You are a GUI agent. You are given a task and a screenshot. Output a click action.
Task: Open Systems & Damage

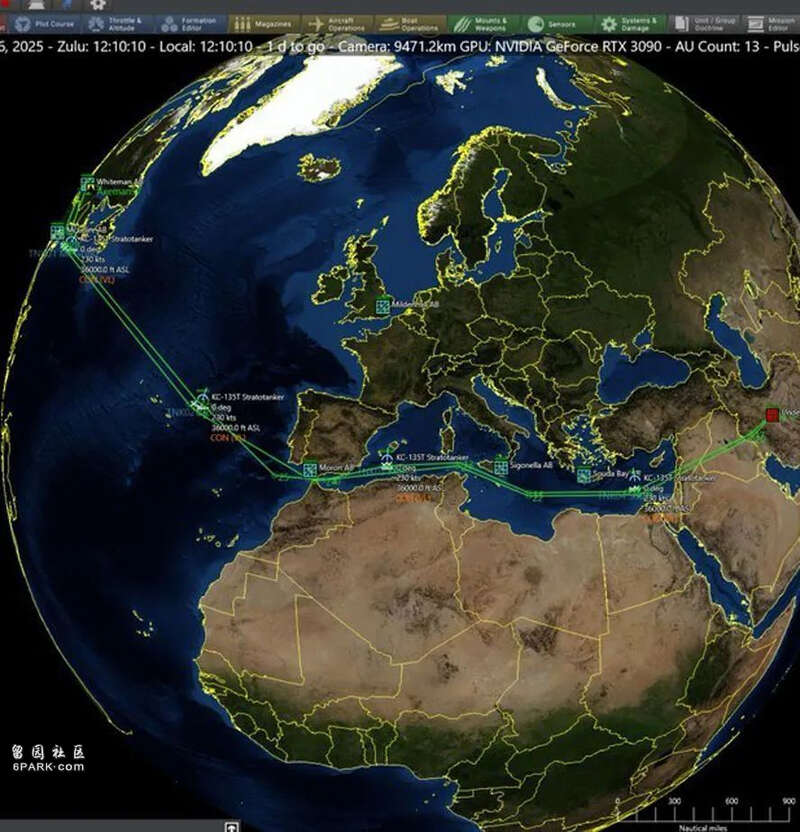coord(629,24)
